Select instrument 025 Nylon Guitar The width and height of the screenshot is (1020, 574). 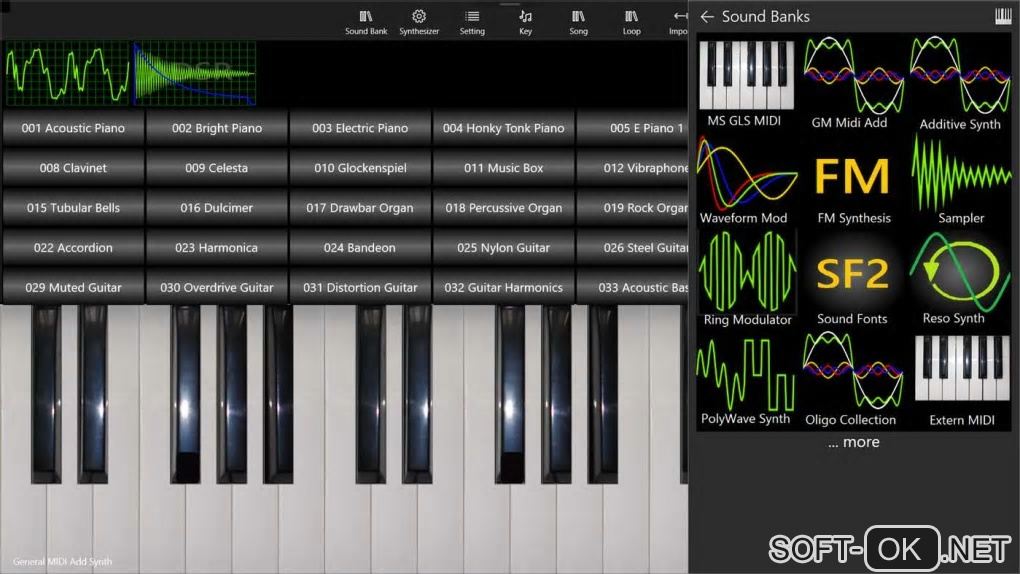pyautogui.click(x=503, y=247)
